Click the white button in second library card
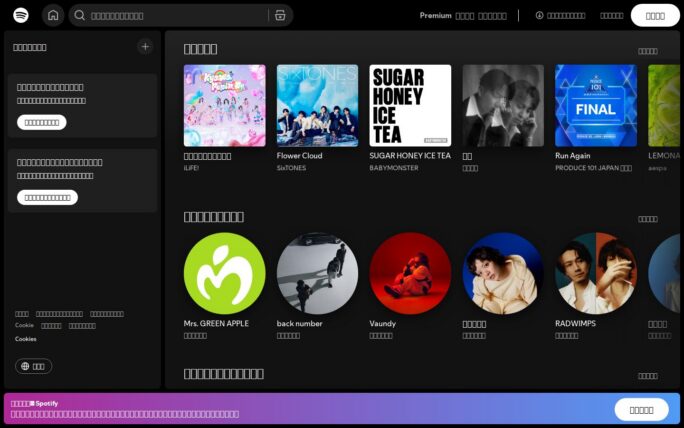This screenshot has width=684, height=428. pyautogui.click(x=48, y=198)
